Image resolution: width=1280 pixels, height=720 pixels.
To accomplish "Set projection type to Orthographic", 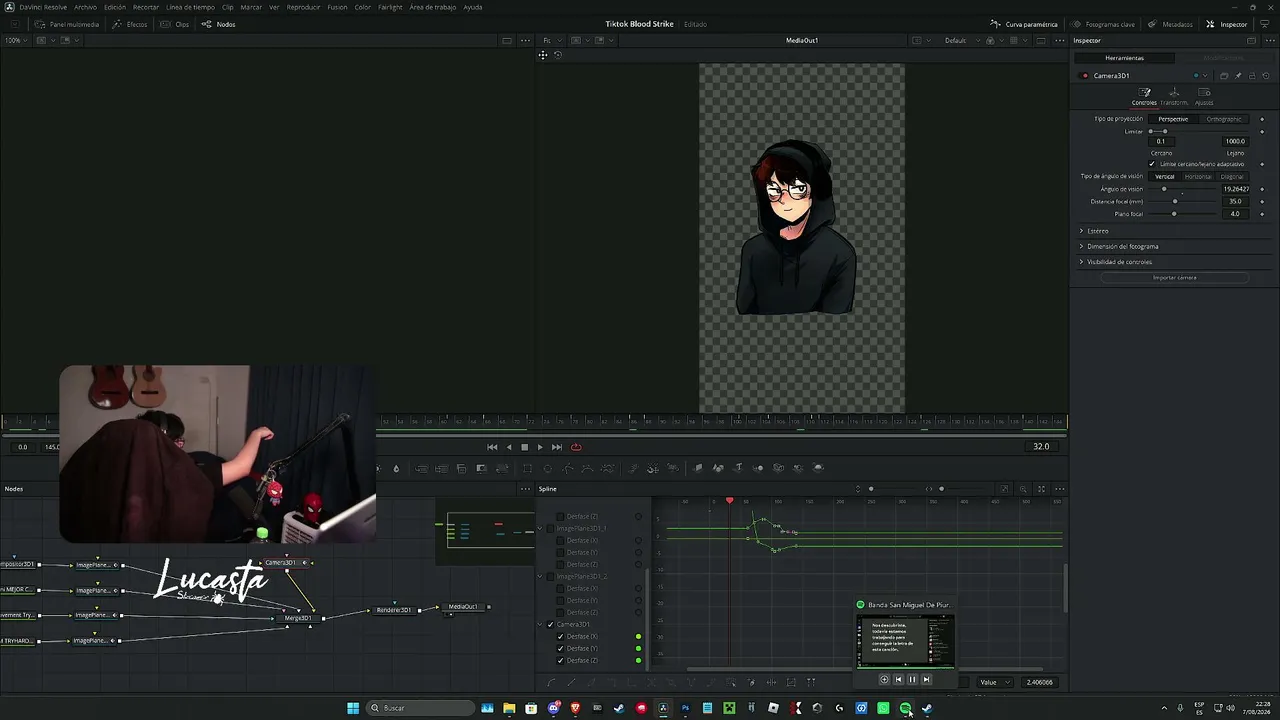I will [1223, 119].
